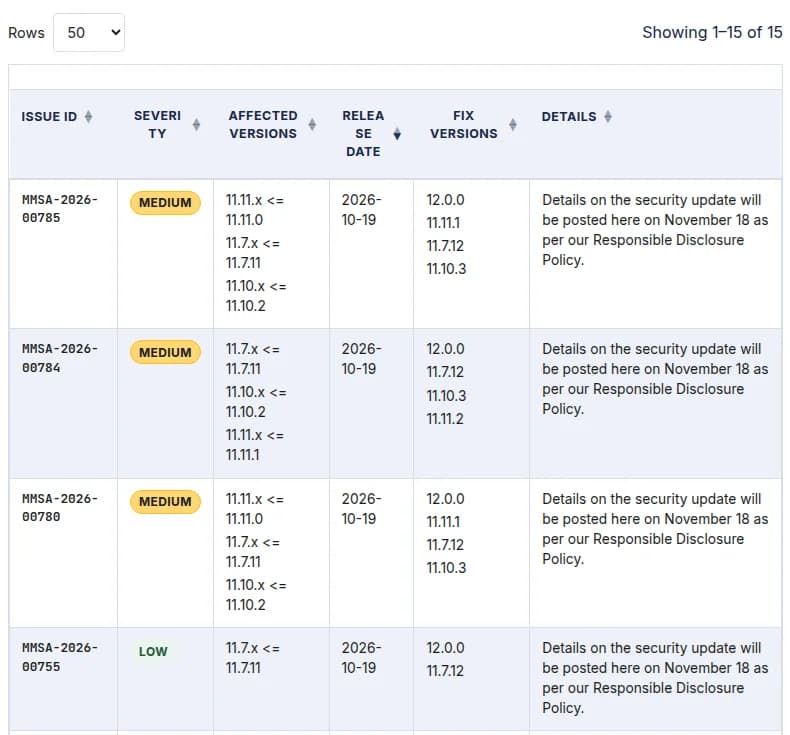Click the Rows label

pyautogui.click(x=26, y=33)
